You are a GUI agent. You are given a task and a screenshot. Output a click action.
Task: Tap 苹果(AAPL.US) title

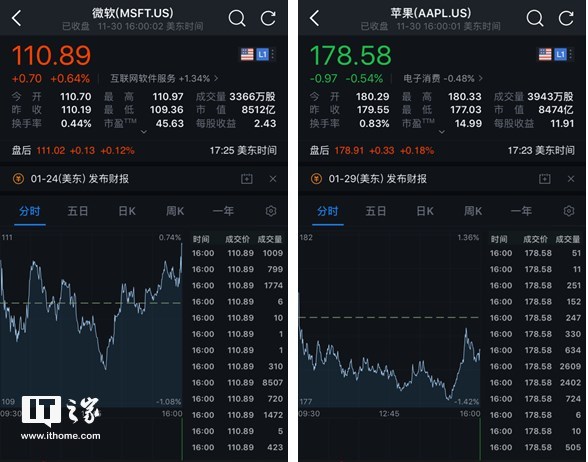click(430, 13)
